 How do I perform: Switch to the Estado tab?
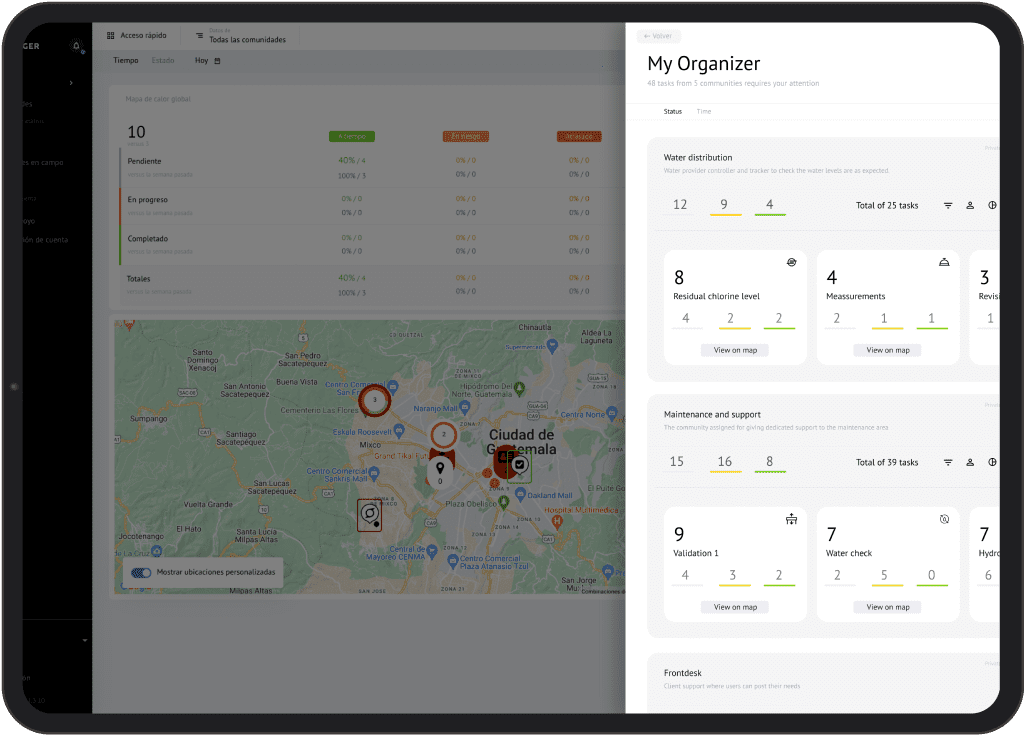click(162, 60)
